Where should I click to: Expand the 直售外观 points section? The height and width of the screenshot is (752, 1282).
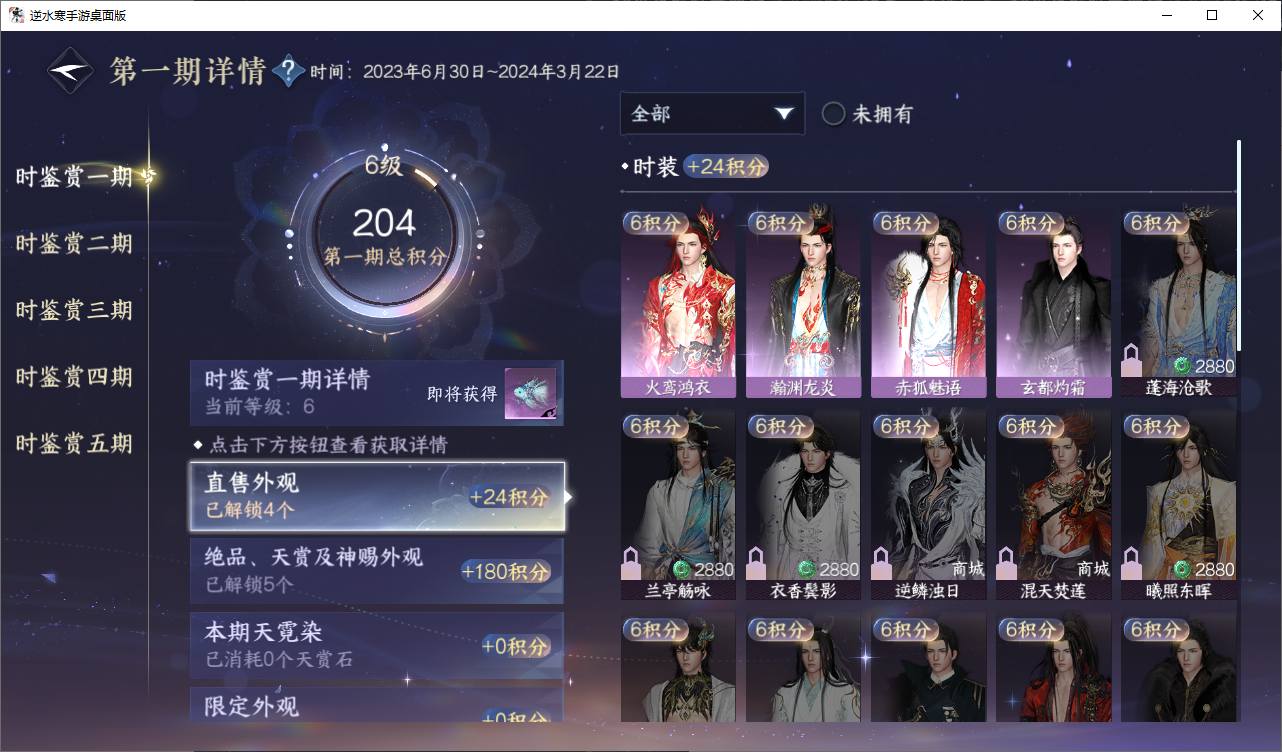point(377,496)
